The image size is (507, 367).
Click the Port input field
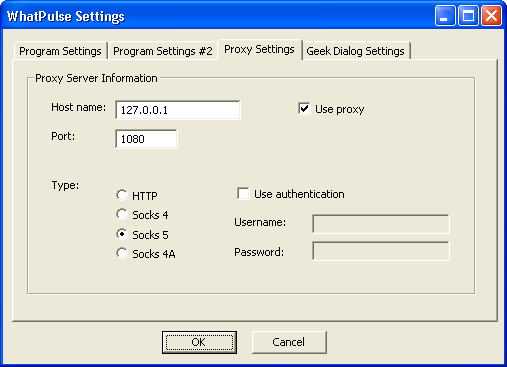(146, 139)
